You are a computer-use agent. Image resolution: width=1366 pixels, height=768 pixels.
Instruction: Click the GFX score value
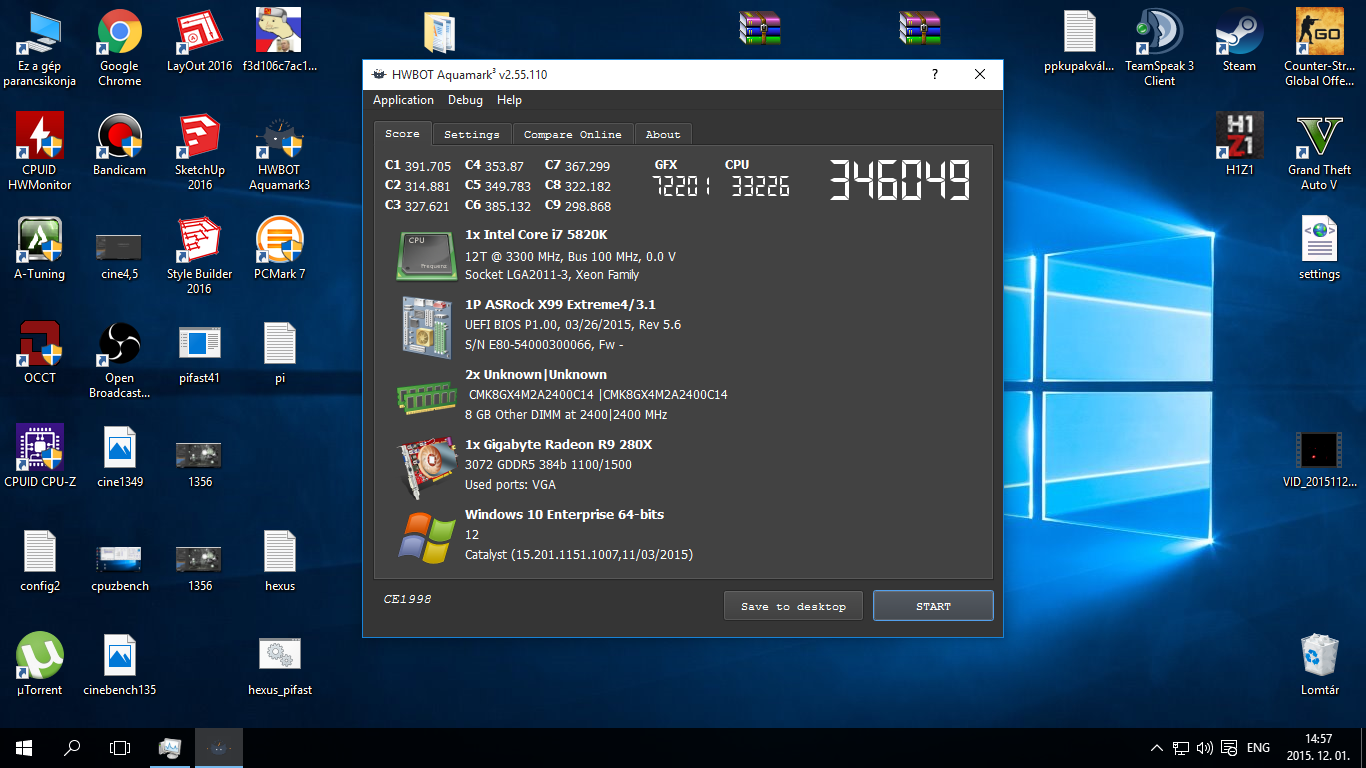click(681, 186)
